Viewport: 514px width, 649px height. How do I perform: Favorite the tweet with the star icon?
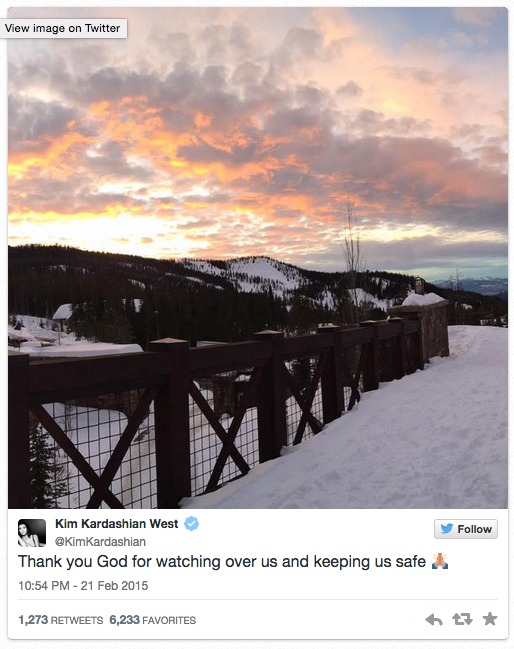490,619
